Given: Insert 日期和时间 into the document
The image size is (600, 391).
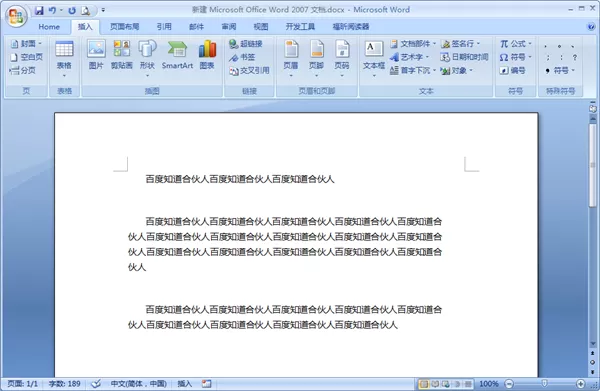Looking at the screenshot, I should point(465,57).
